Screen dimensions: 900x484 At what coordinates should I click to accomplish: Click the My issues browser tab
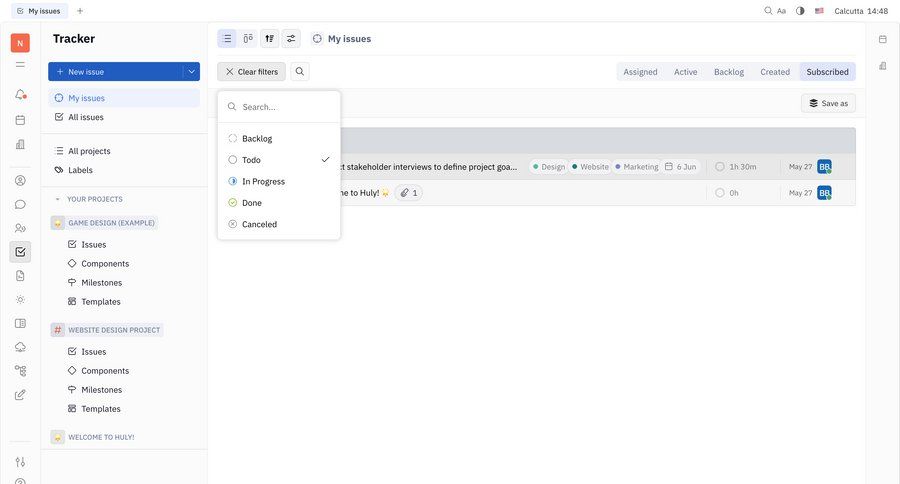pos(39,11)
